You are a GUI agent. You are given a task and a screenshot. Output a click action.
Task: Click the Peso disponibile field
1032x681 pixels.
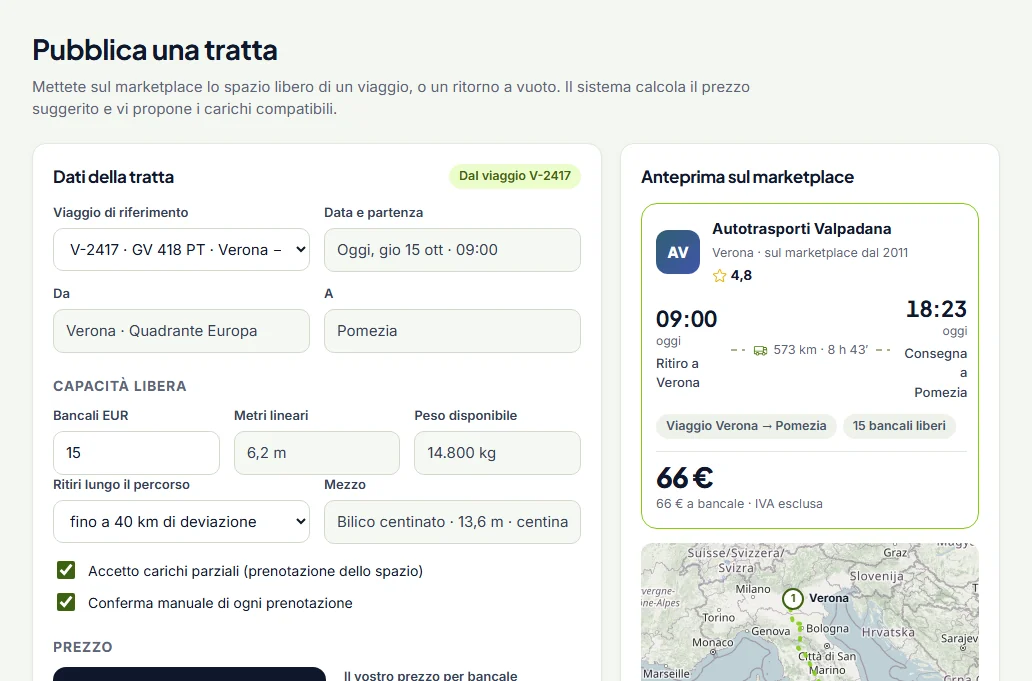[497, 453]
